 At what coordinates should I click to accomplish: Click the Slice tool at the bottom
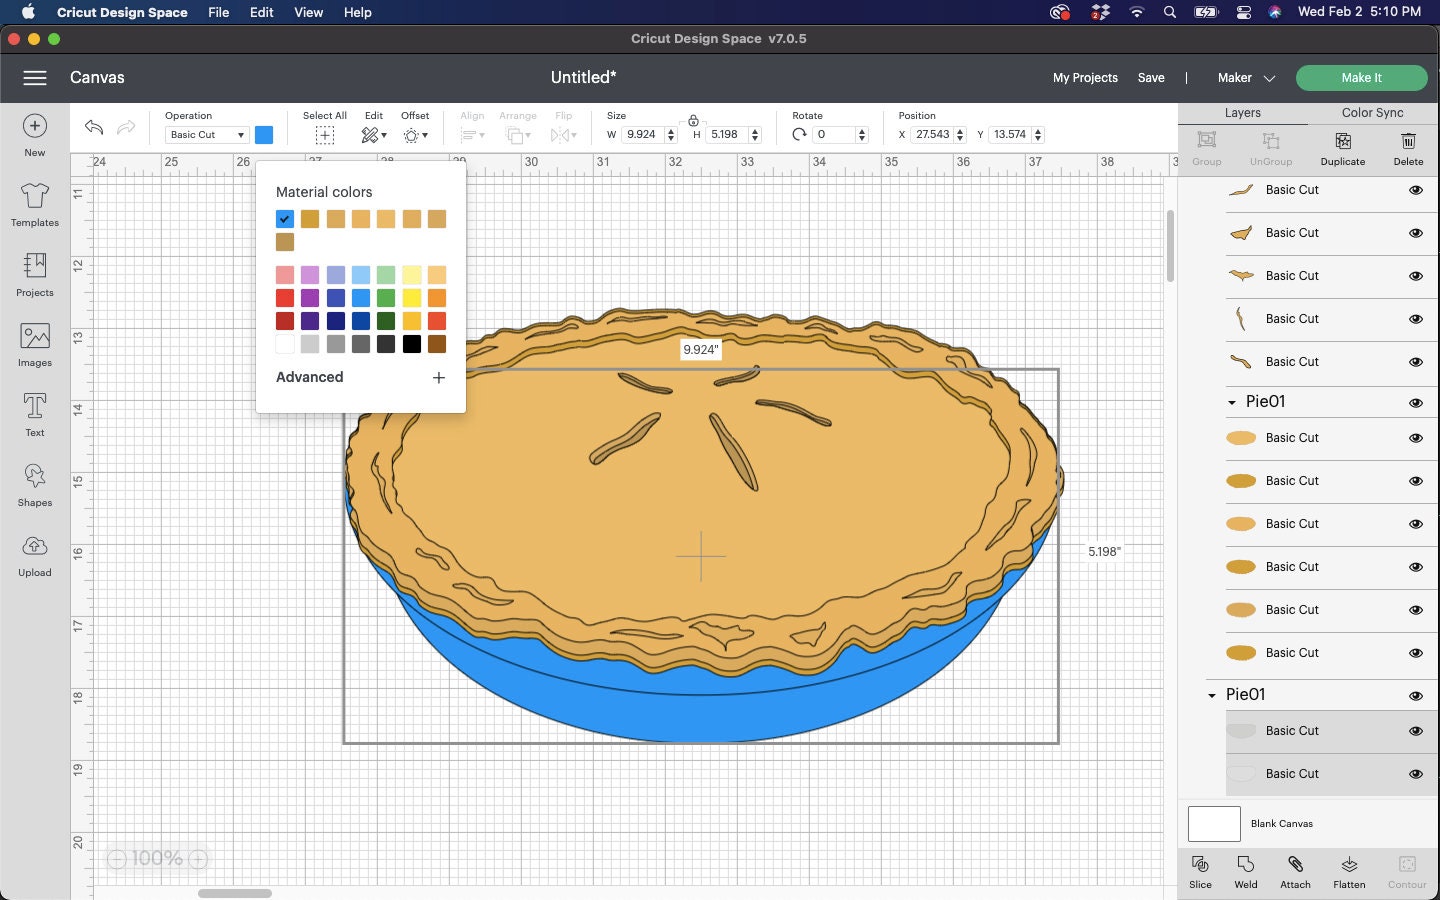1200,871
